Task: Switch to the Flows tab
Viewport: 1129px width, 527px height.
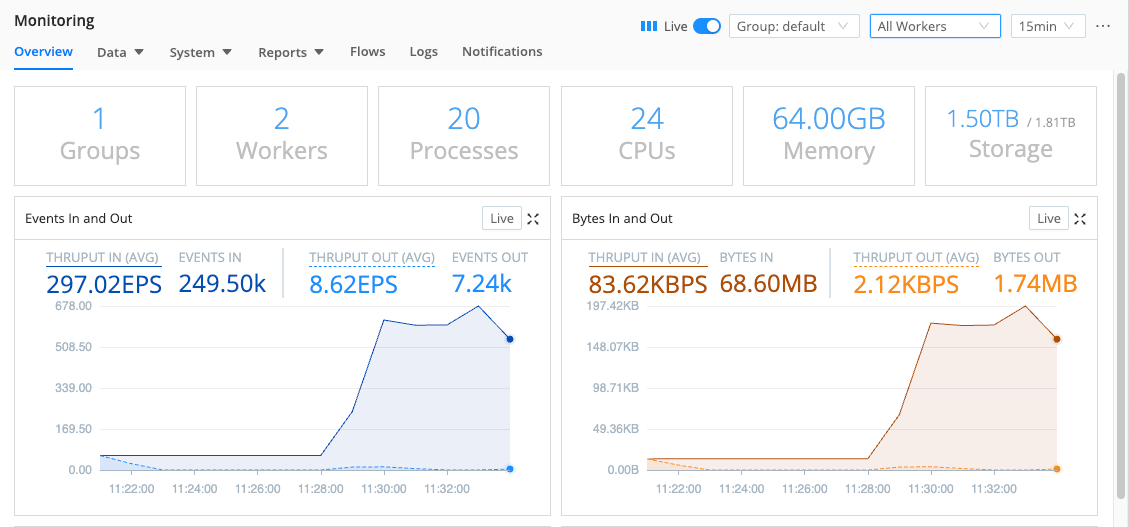Action: (367, 52)
